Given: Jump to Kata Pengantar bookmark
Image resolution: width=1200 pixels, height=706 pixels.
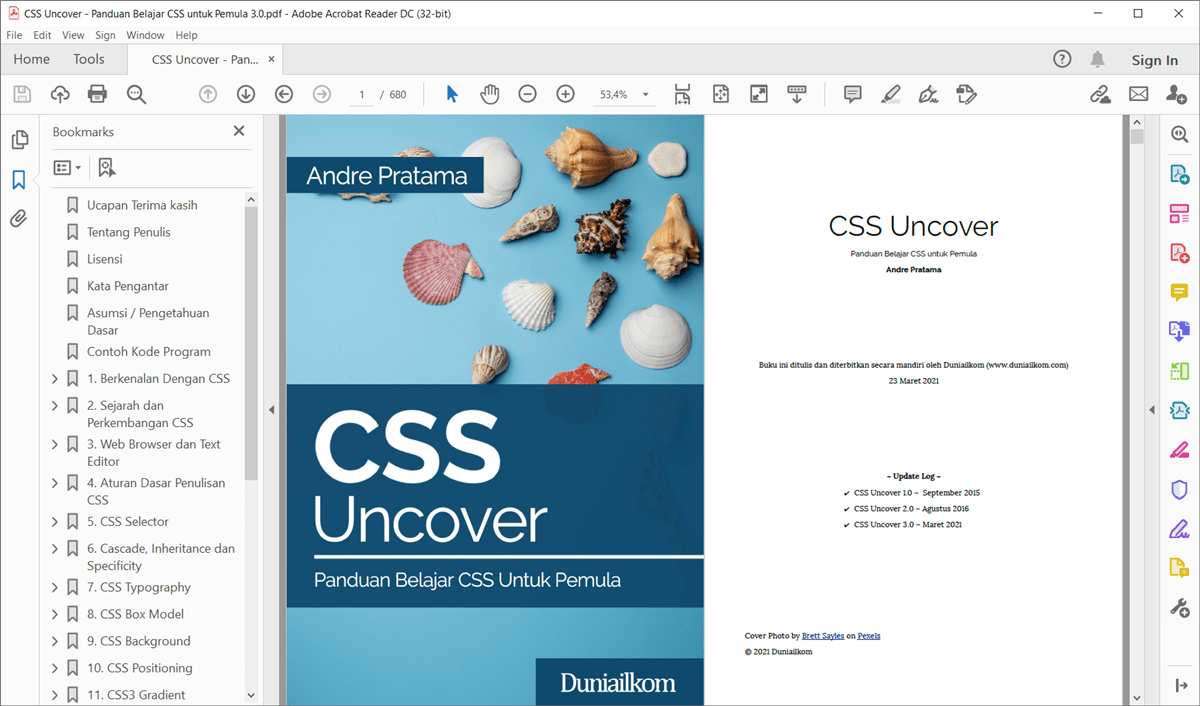Looking at the screenshot, I should [x=128, y=286].
